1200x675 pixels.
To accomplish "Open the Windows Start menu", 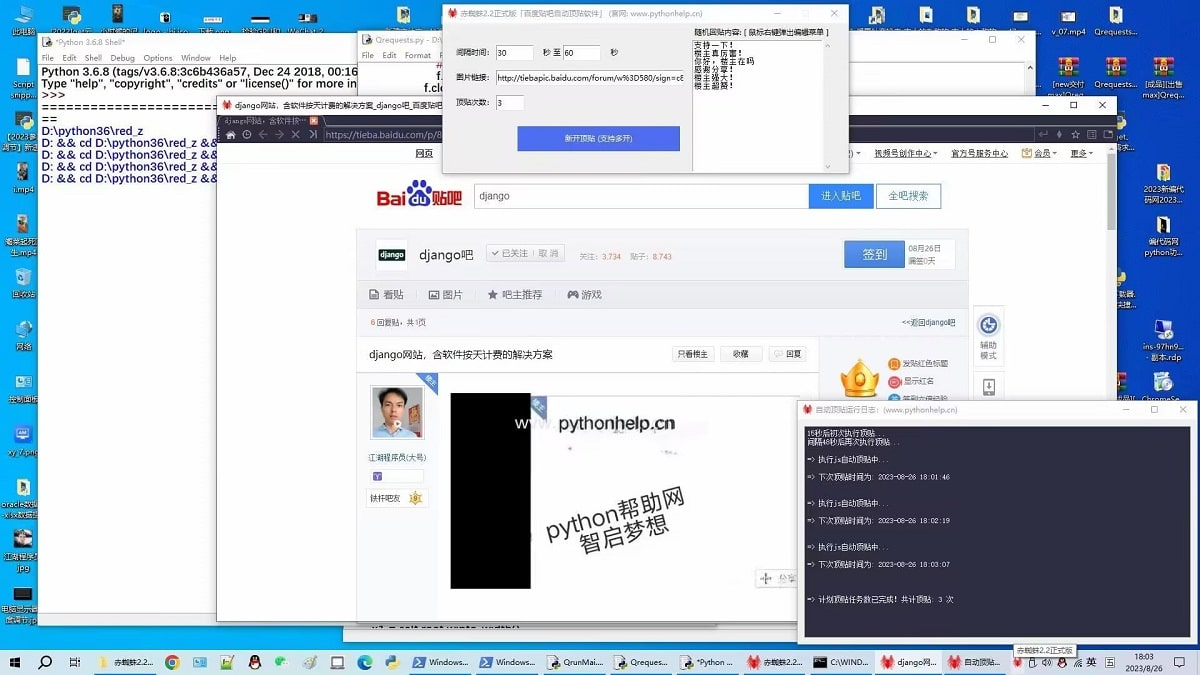I will coord(15,662).
